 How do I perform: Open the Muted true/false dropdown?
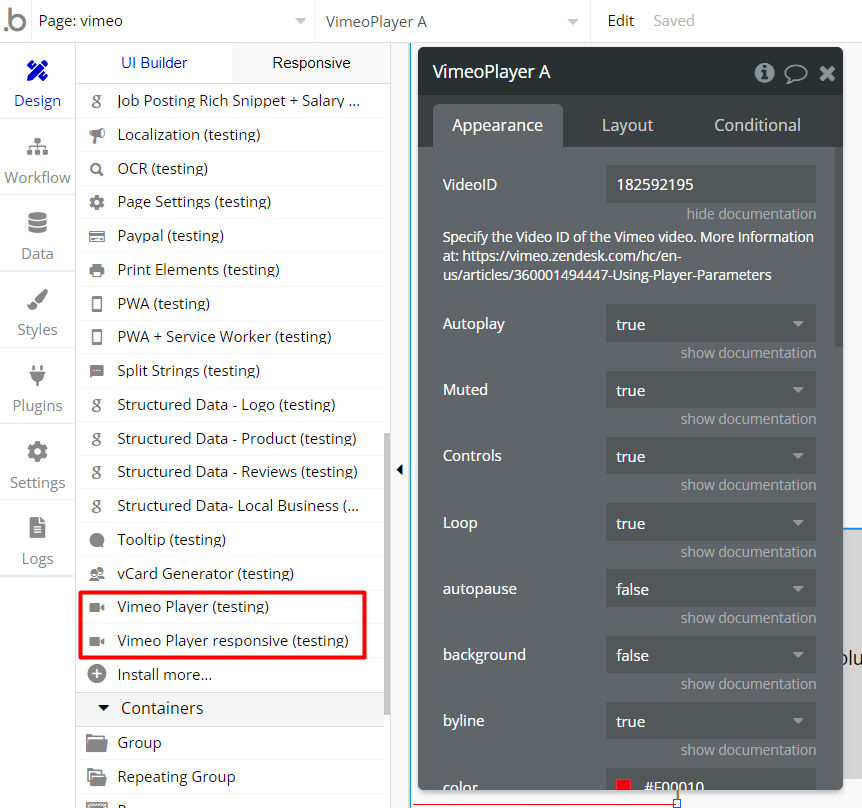710,390
